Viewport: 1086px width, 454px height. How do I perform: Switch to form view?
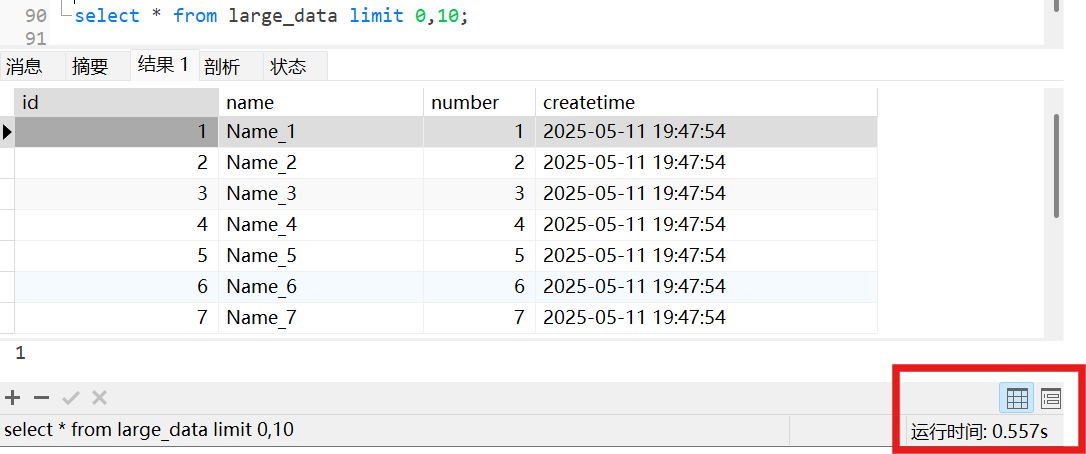pos(1050,399)
